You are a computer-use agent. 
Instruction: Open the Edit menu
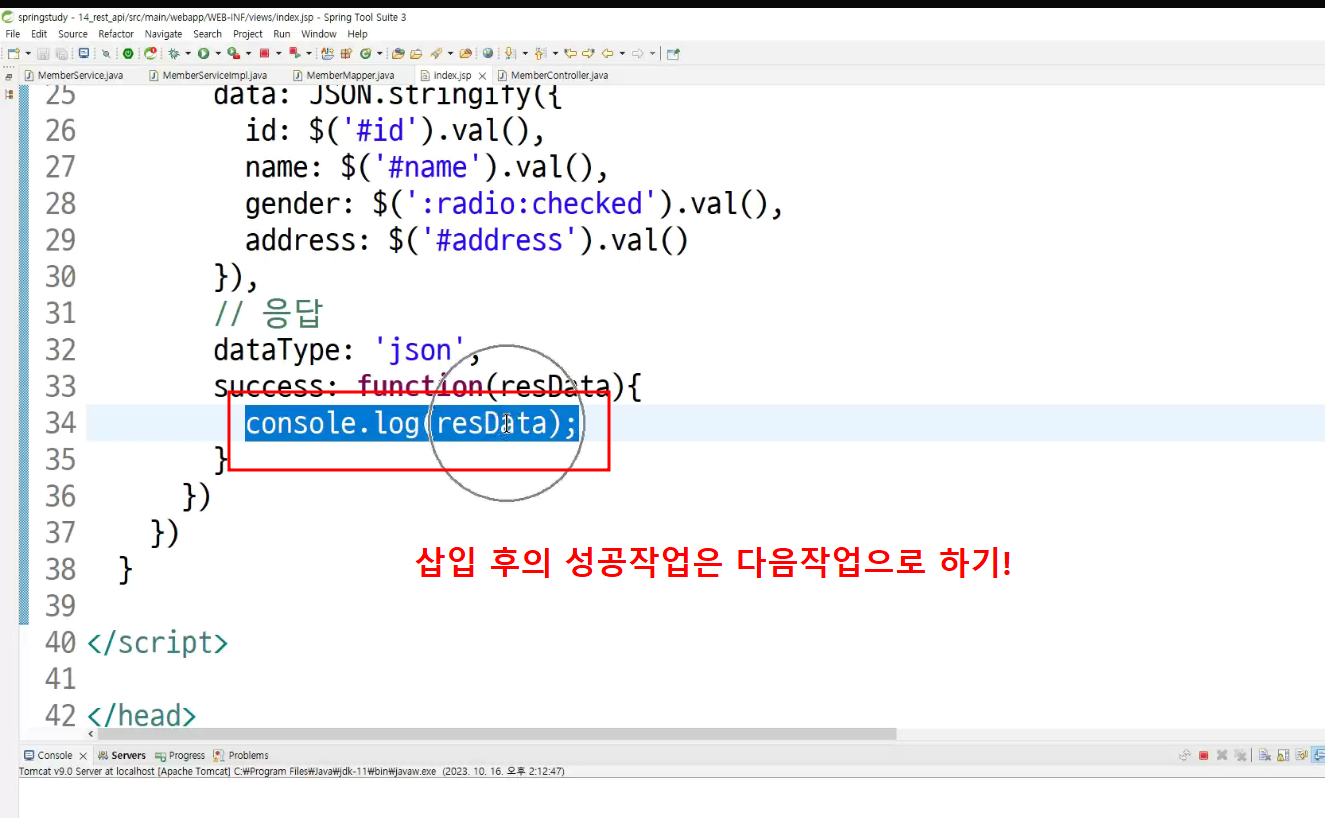coord(39,34)
